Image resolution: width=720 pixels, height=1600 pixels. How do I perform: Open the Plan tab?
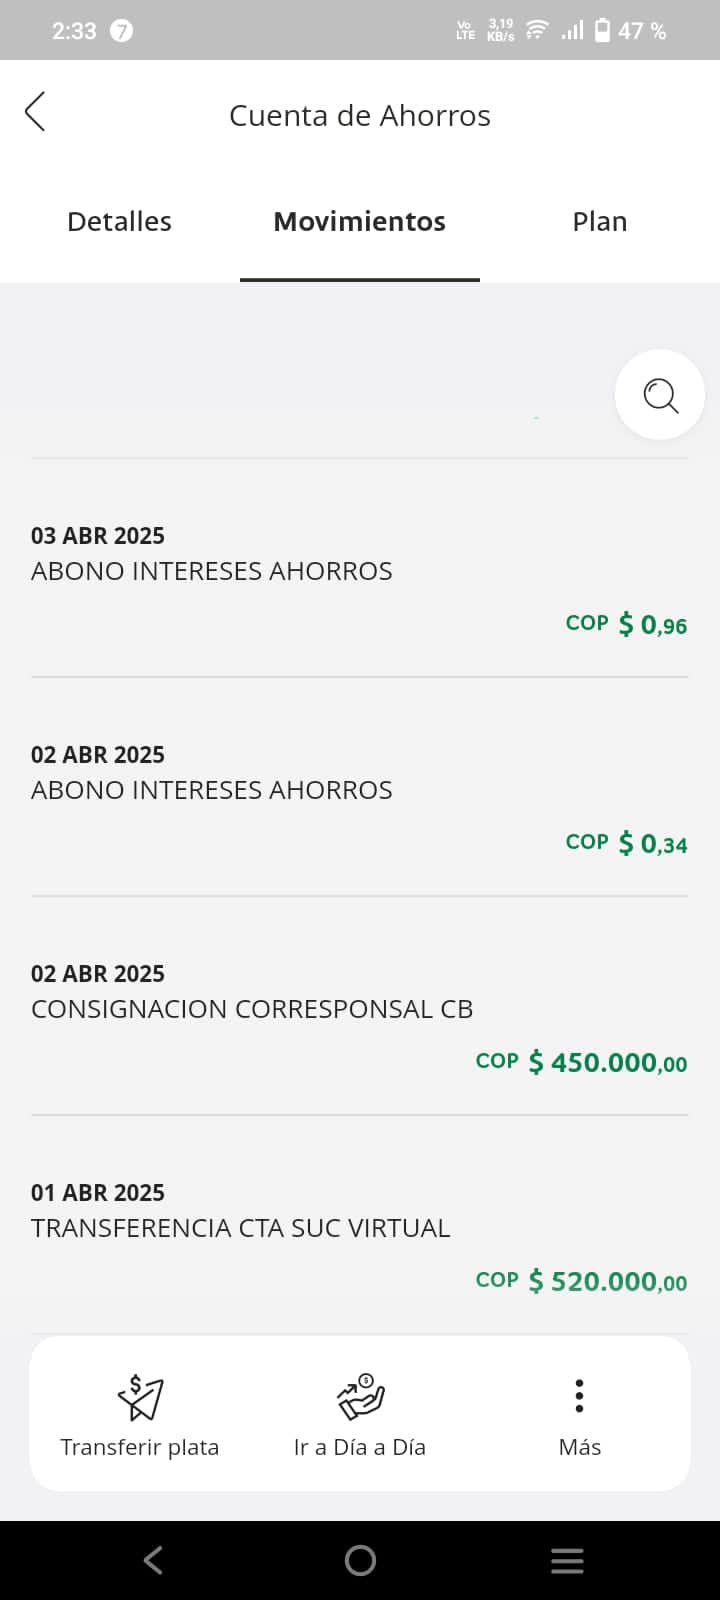coord(600,222)
